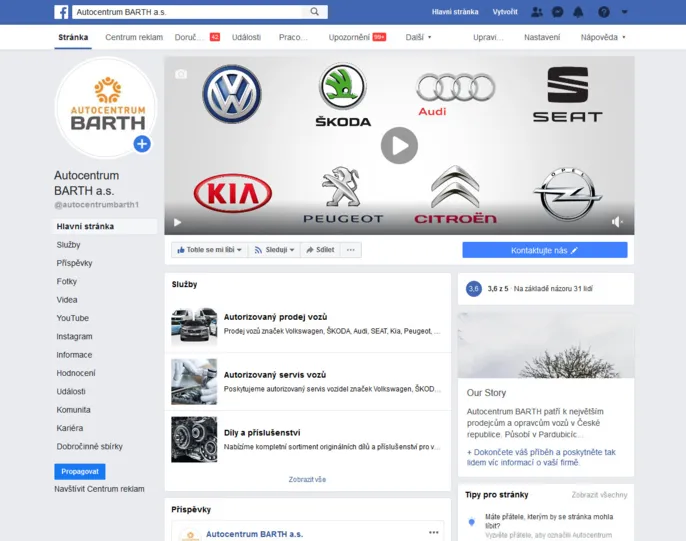
Task: Open the post options three-dots in Příspěvky
Action: point(434,532)
